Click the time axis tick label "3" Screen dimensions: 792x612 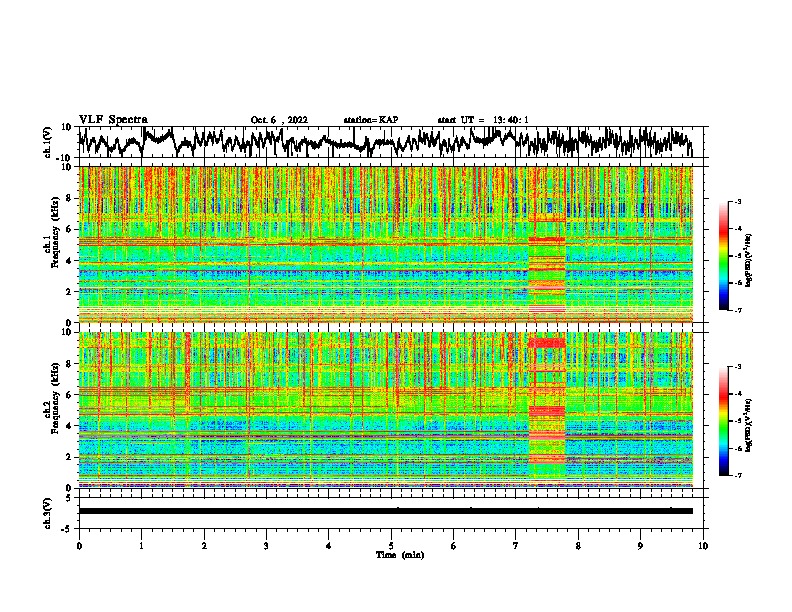pyautogui.click(x=266, y=546)
